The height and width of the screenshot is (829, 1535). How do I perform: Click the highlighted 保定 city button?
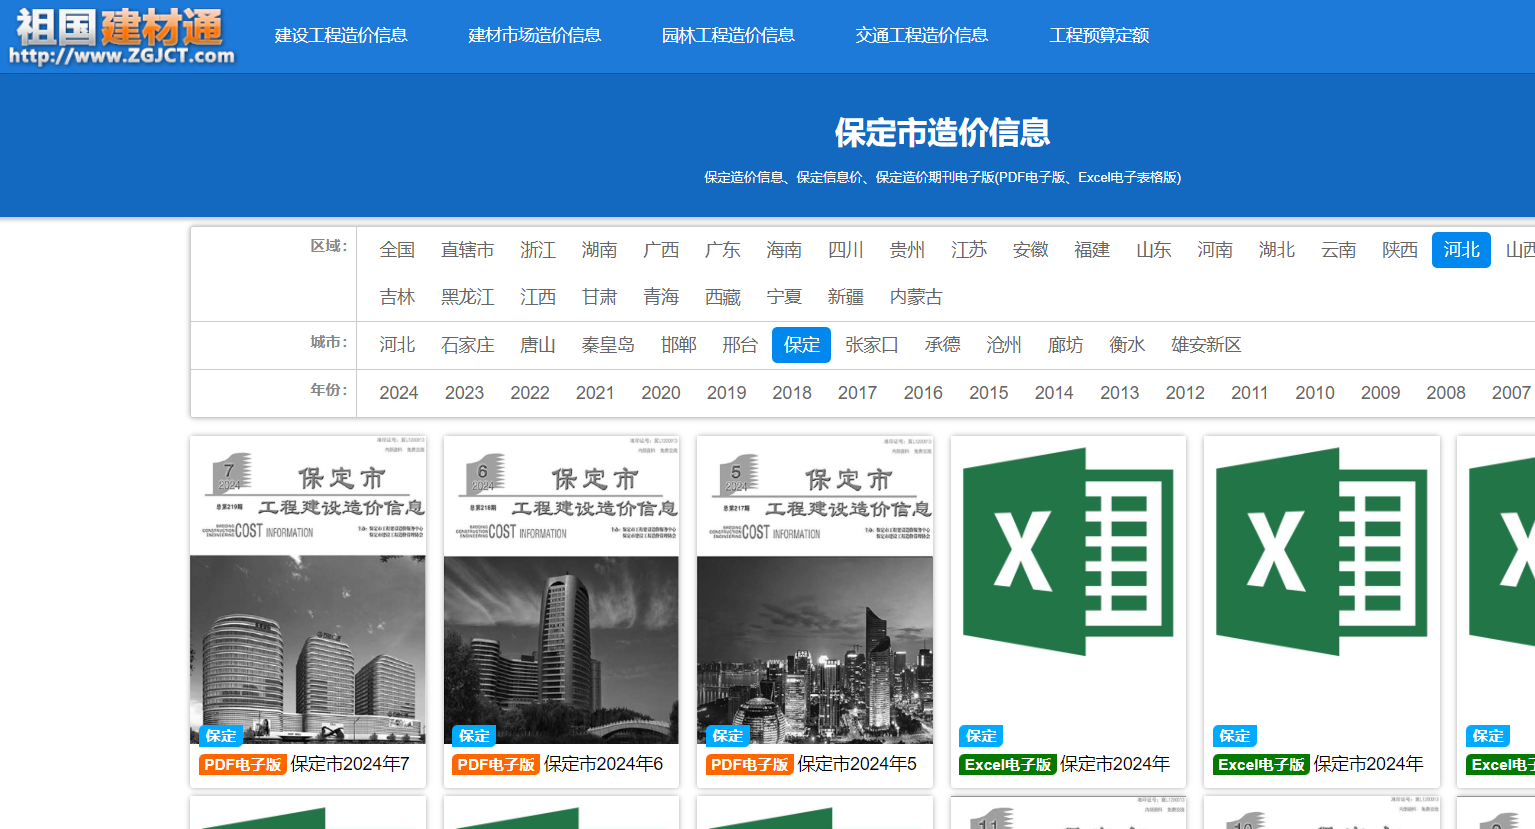pyautogui.click(x=802, y=345)
